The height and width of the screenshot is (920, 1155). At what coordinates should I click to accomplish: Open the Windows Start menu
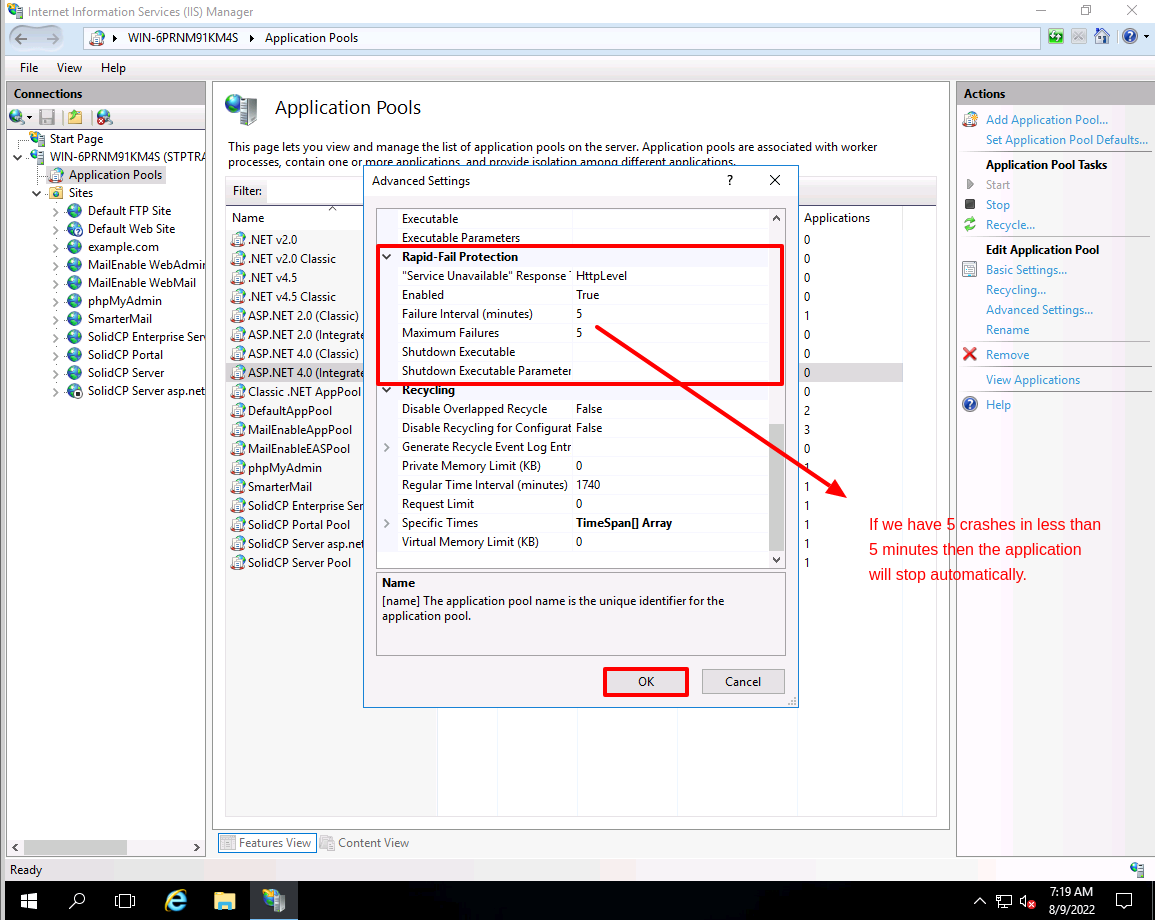[x=29, y=900]
